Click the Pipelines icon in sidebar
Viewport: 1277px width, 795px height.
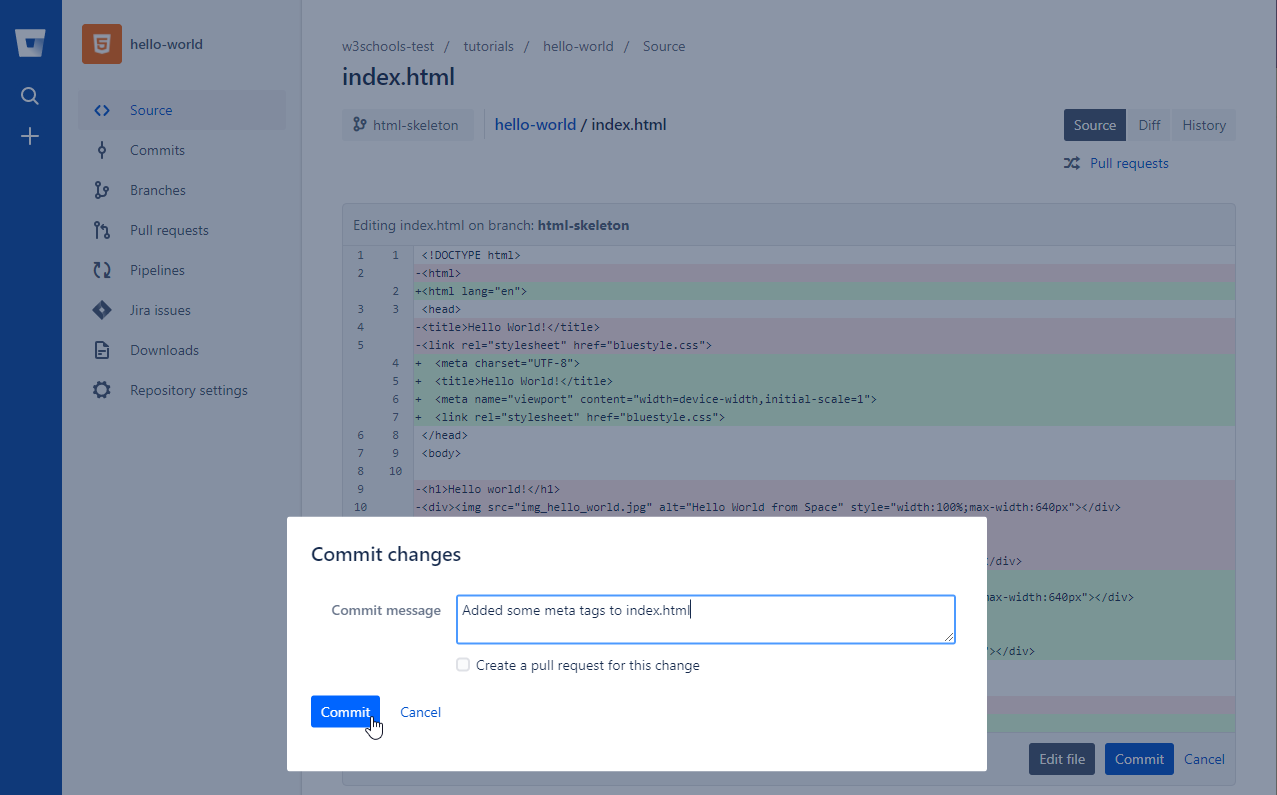point(101,270)
